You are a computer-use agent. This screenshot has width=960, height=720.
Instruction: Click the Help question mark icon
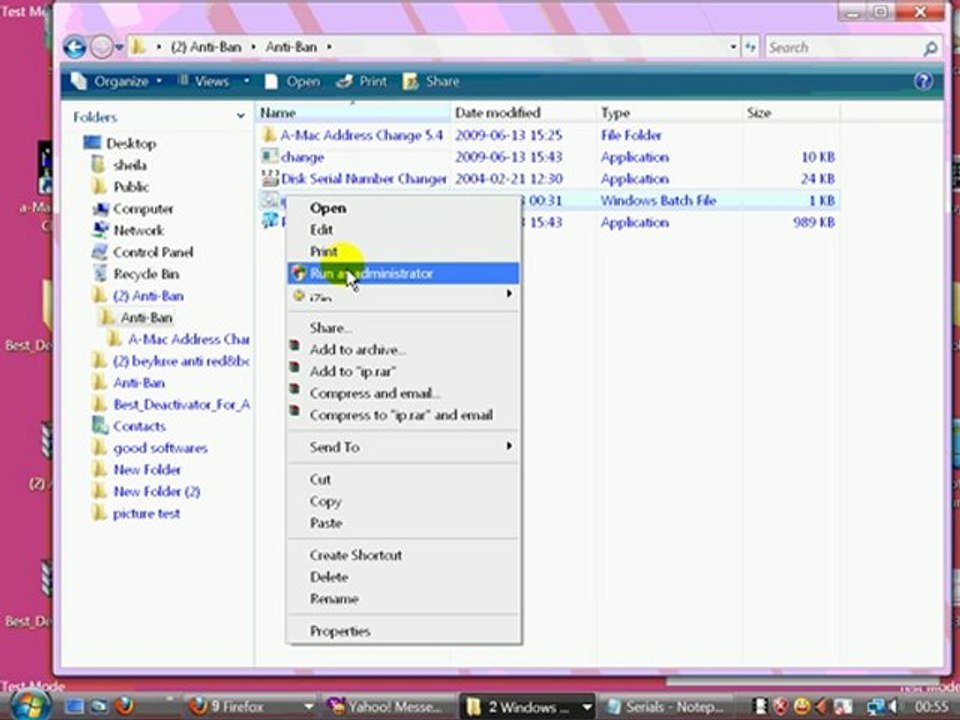[924, 81]
